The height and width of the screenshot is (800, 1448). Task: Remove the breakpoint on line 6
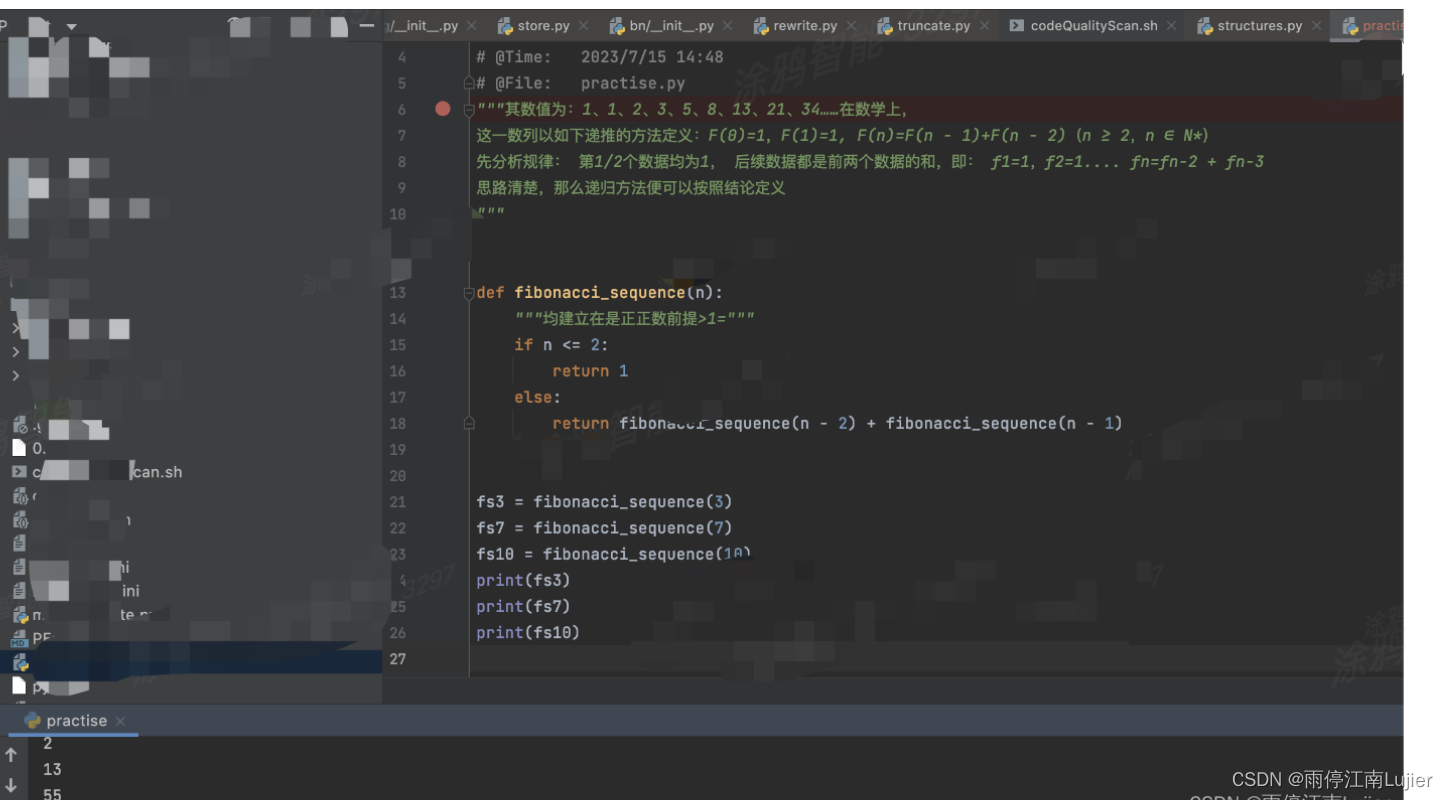443,109
